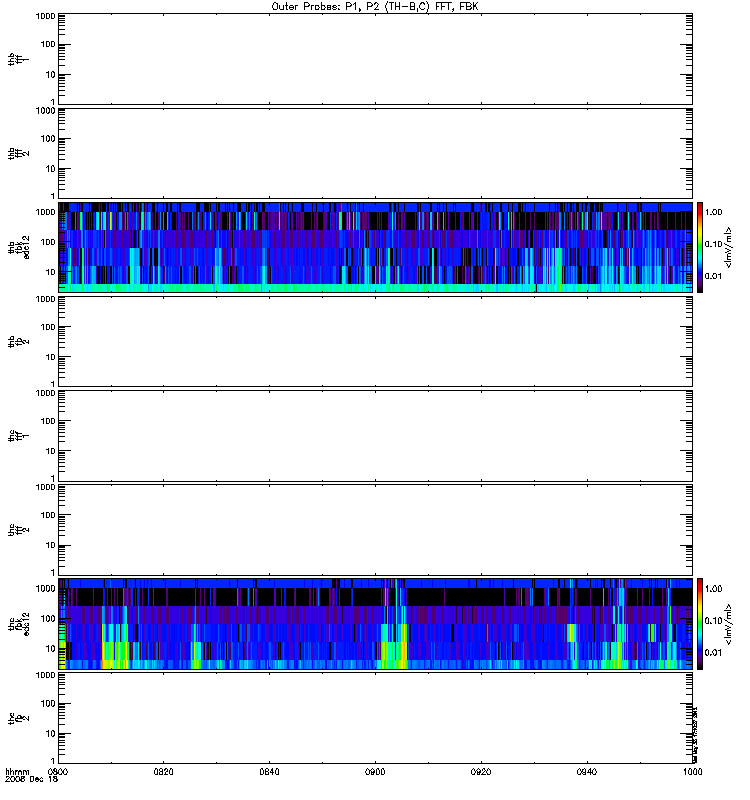Click the <|mV/m|> unit label beside thc colorbar

[729, 624]
